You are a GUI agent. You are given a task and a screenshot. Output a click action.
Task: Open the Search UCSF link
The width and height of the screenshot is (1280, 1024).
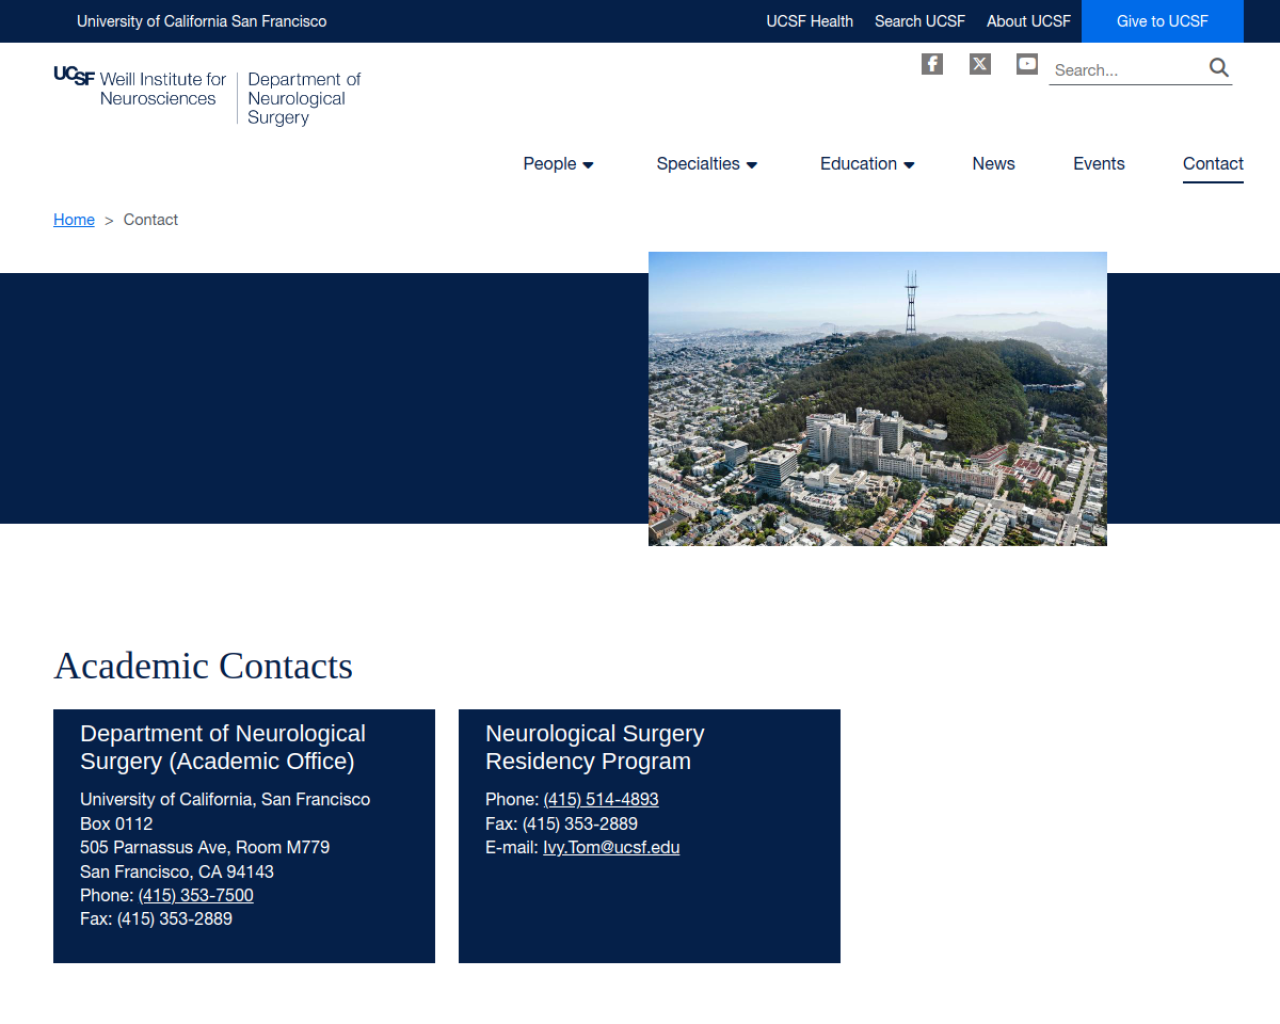(x=920, y=21)
